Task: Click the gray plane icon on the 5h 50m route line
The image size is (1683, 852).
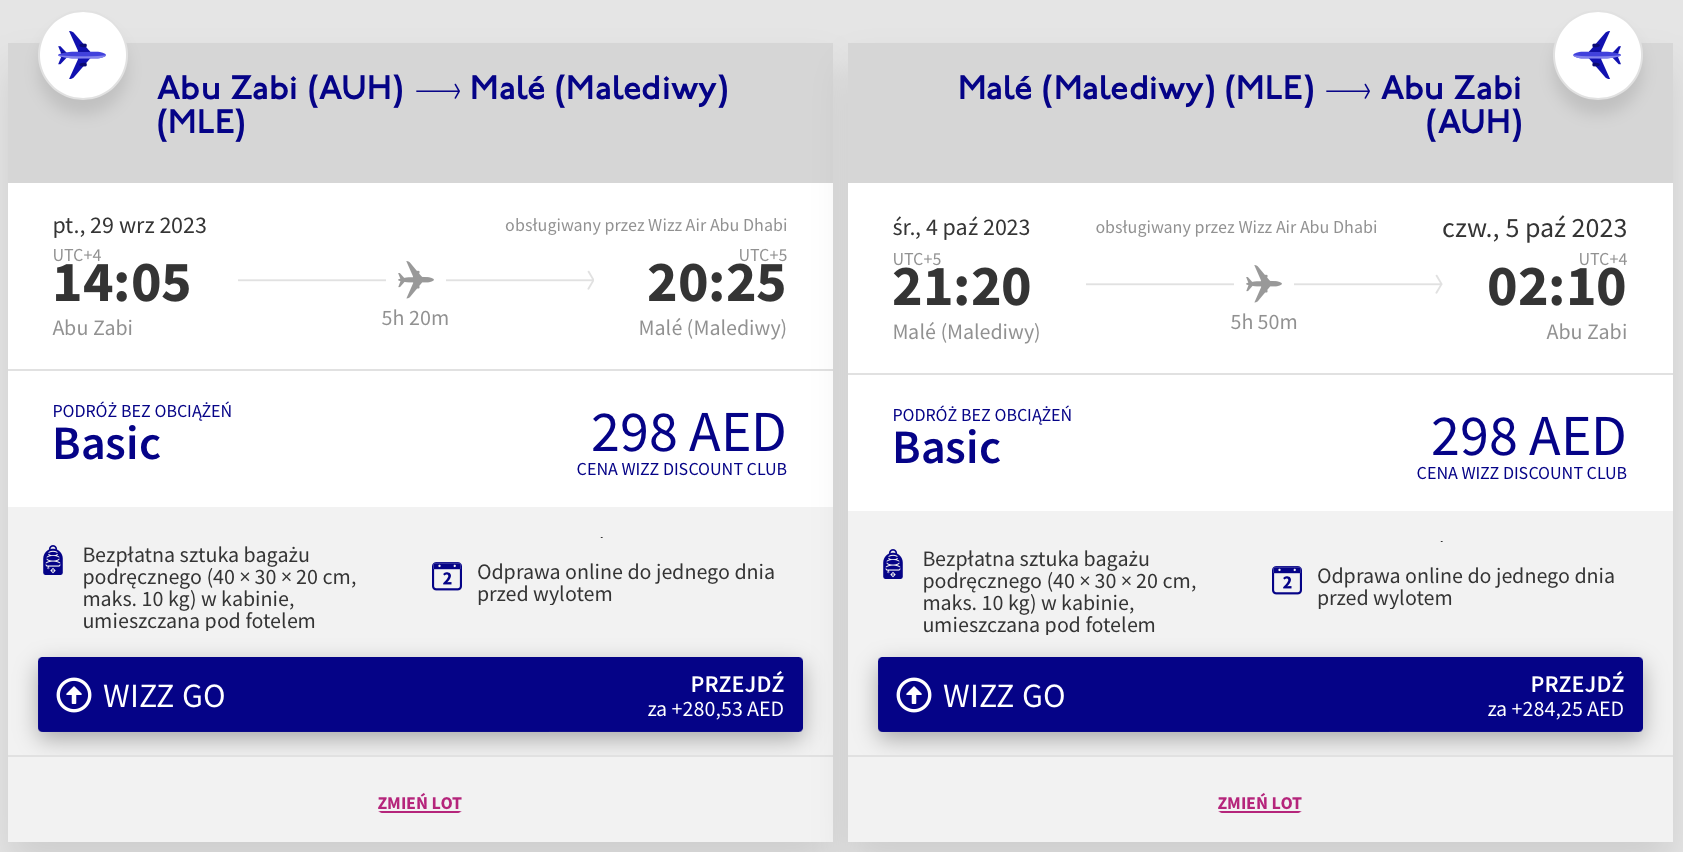Action: pos(1263,284)
